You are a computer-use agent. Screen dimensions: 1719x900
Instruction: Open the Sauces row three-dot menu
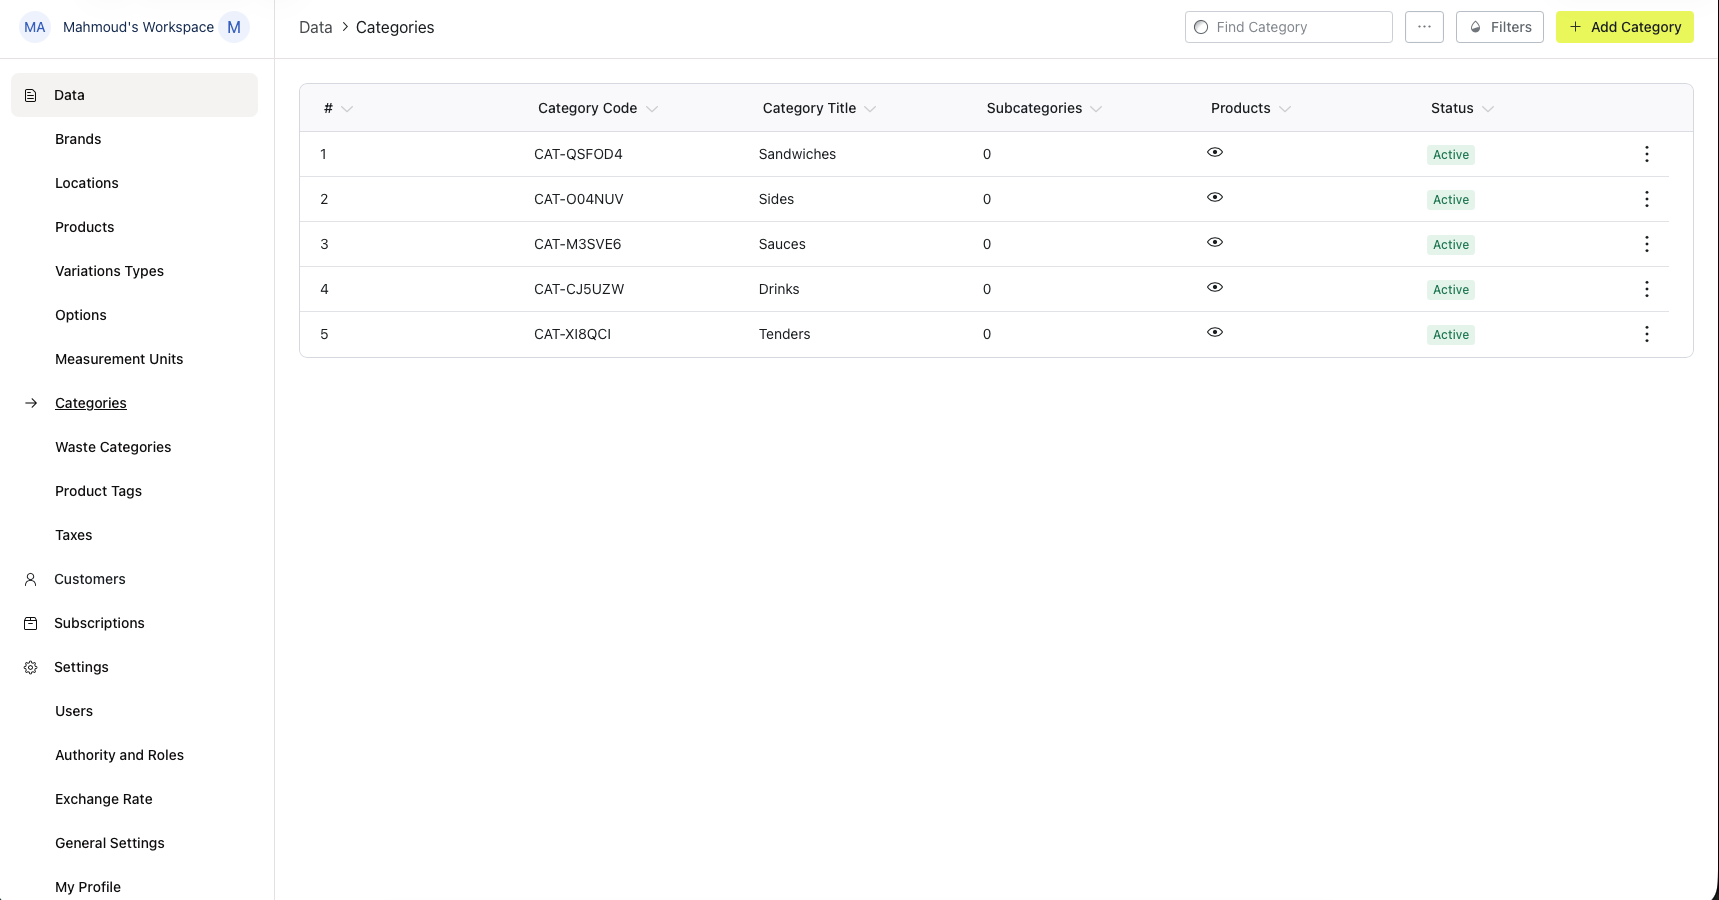point(1646,244)
